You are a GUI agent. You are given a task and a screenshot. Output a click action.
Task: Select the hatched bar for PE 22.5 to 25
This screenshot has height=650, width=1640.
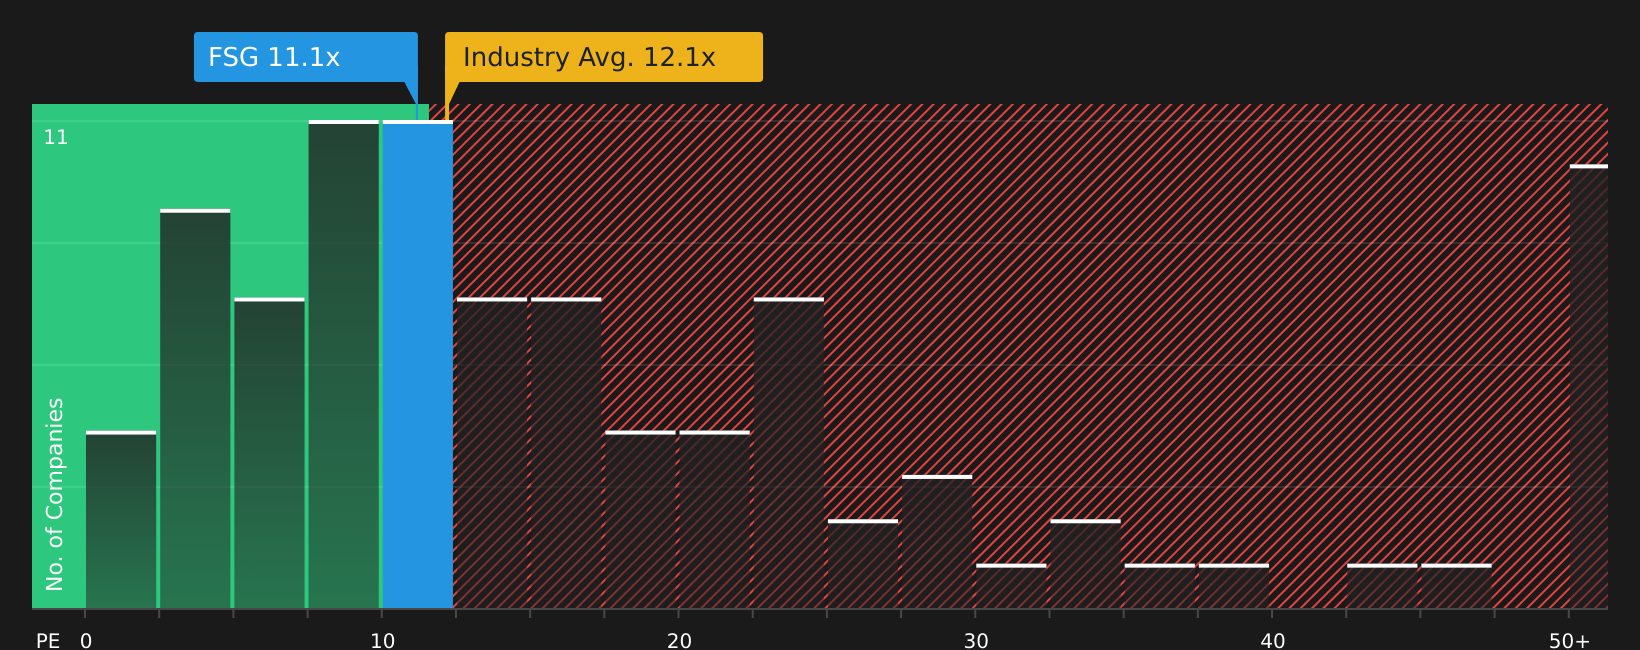[x=789, y=453]
